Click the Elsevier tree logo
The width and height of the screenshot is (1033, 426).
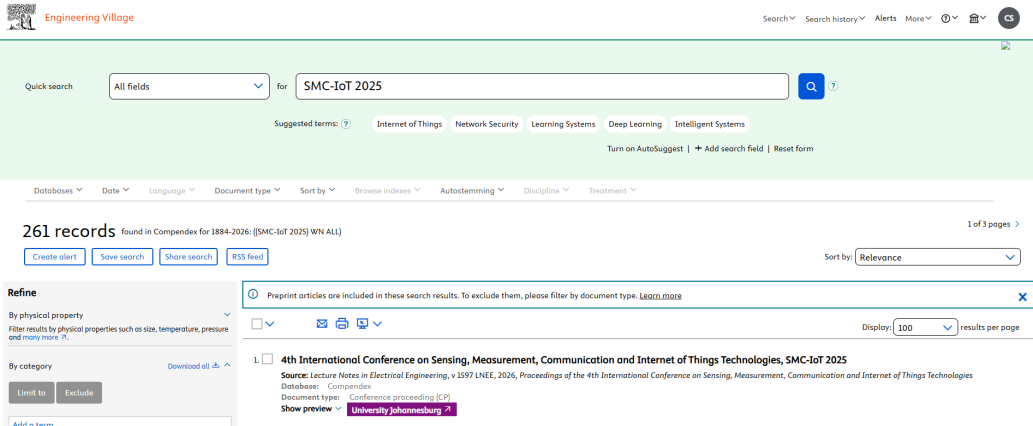(21, 17)
